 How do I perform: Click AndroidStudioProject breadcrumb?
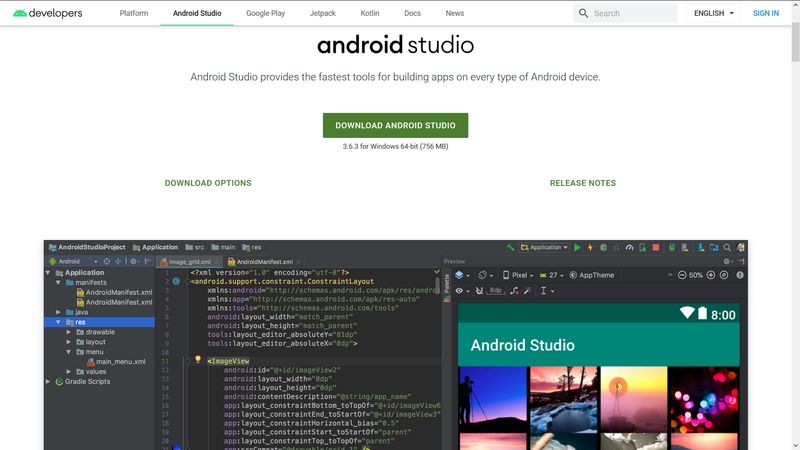click(x=87, y=247)
